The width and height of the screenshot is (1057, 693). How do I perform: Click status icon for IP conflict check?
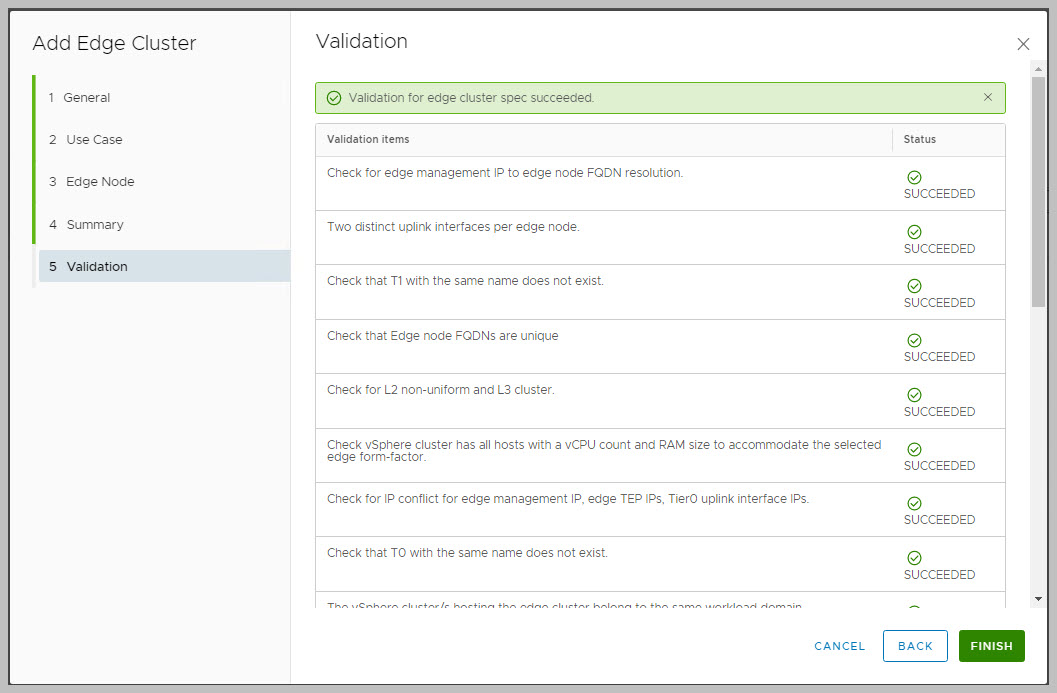click(914, 503)
